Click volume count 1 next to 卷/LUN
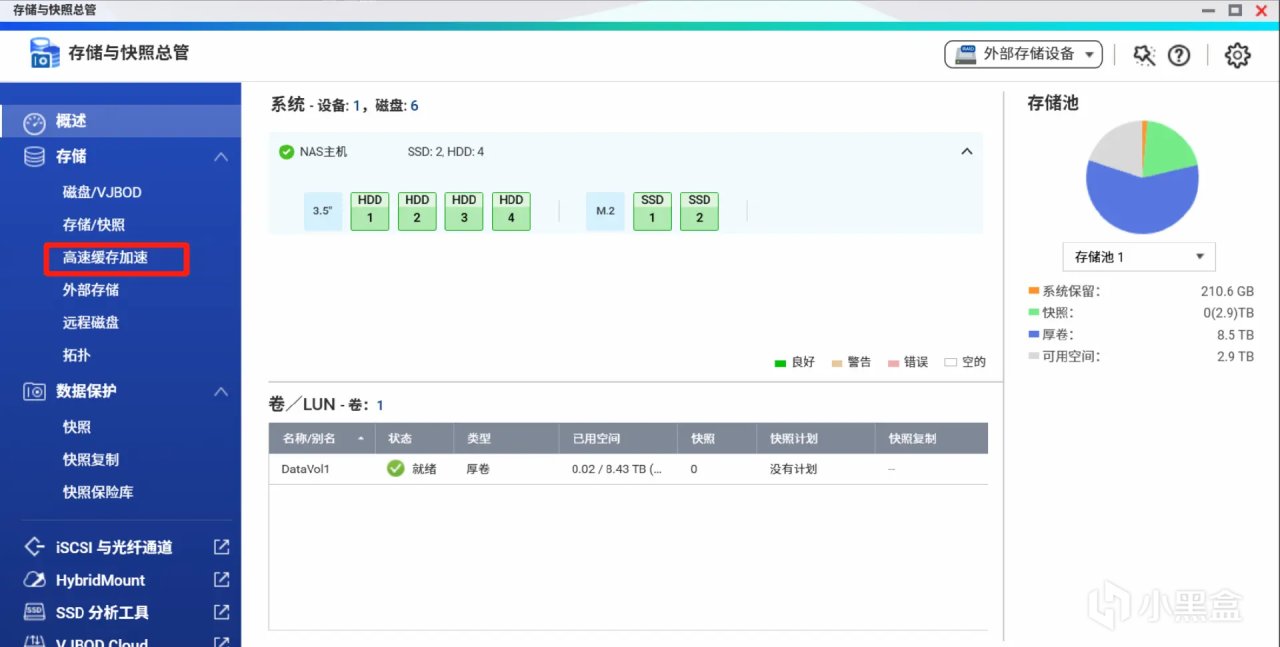Viewport: 1280px width, 647px height. (380, 405)
